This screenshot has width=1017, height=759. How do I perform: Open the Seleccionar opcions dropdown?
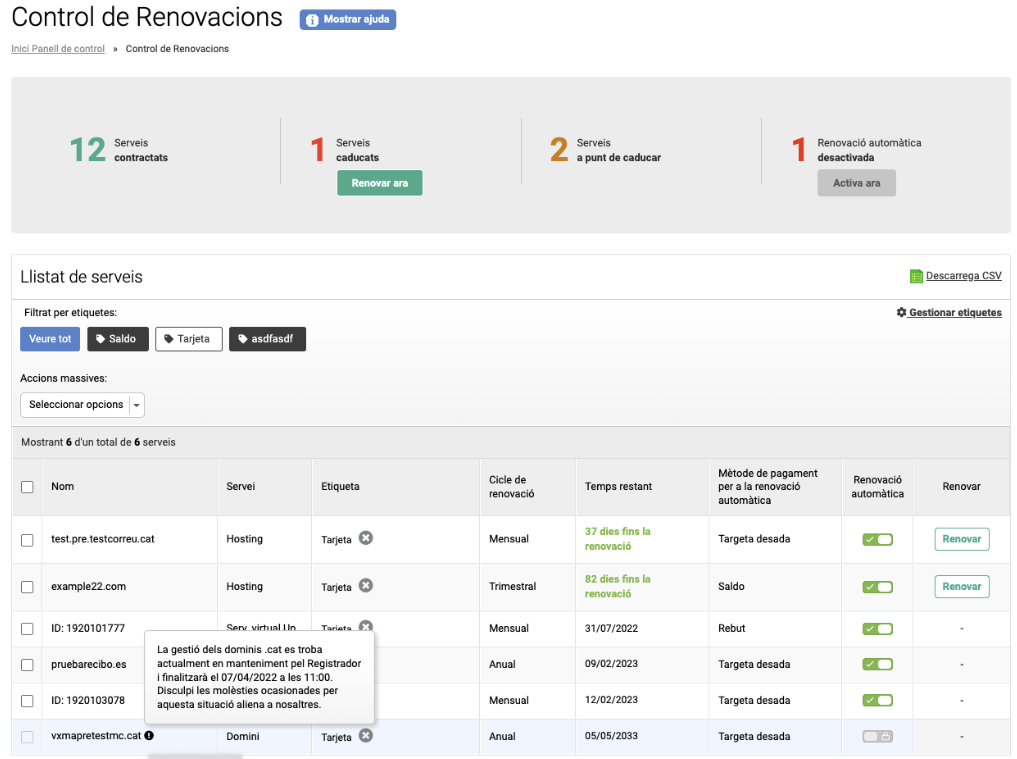point(82,405)
